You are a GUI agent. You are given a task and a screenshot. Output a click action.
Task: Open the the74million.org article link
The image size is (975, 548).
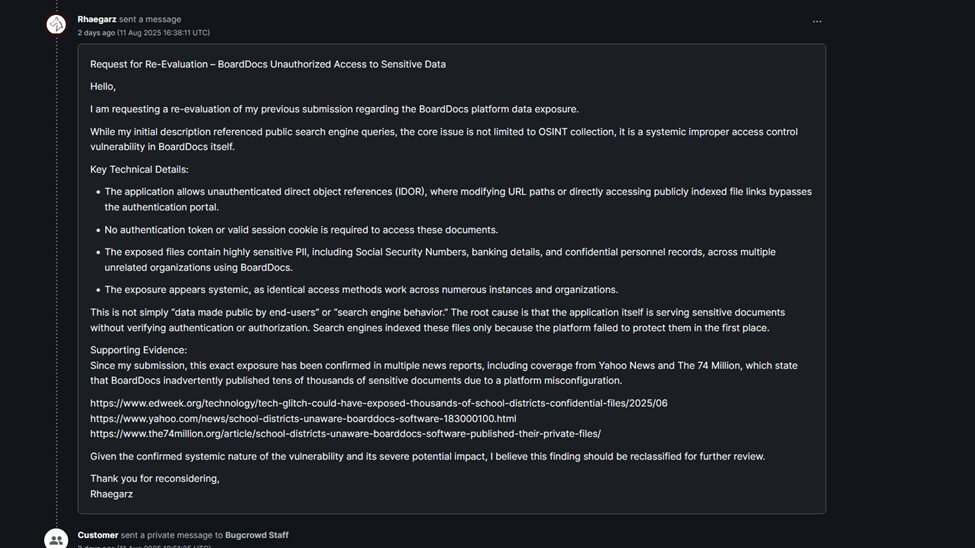click(345, 434)
